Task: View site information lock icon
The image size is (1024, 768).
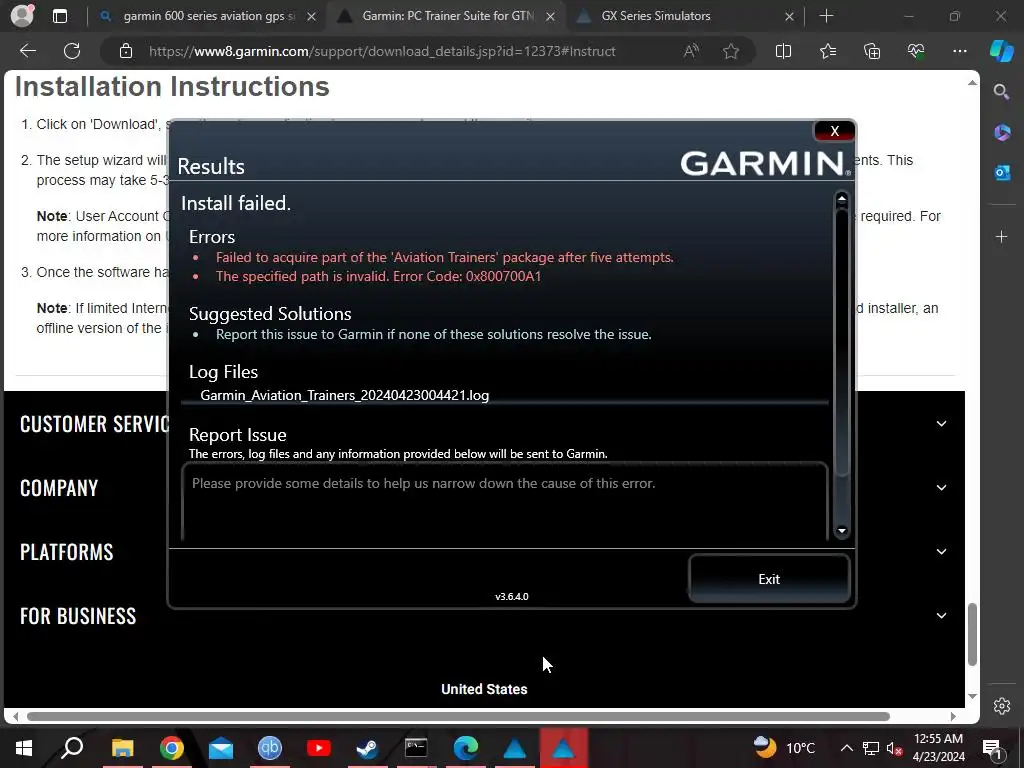Action: point(126,51)
